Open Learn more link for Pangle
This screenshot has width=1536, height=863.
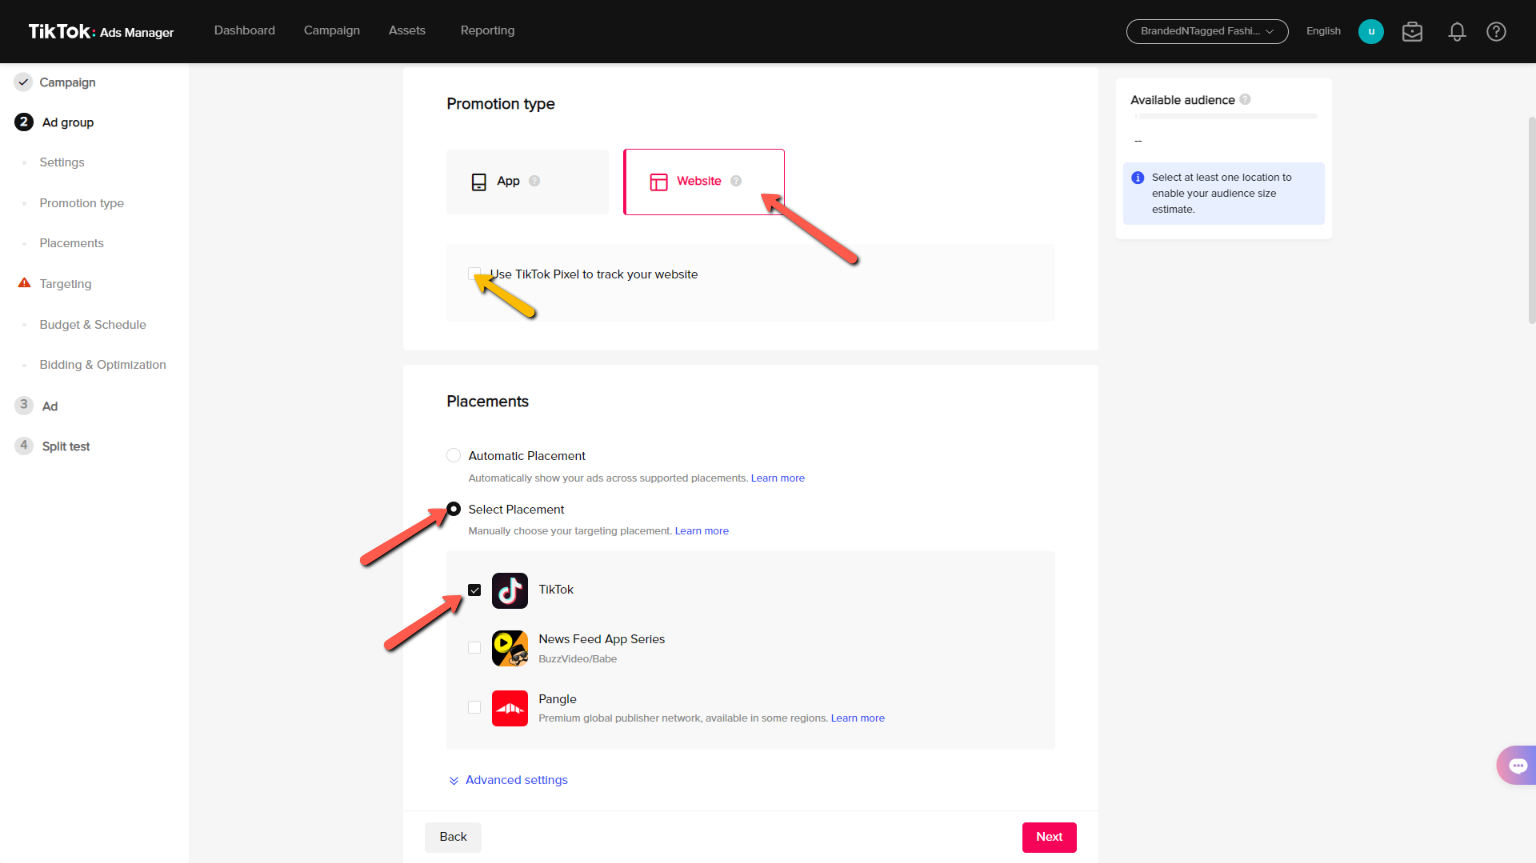coord(858,718)
